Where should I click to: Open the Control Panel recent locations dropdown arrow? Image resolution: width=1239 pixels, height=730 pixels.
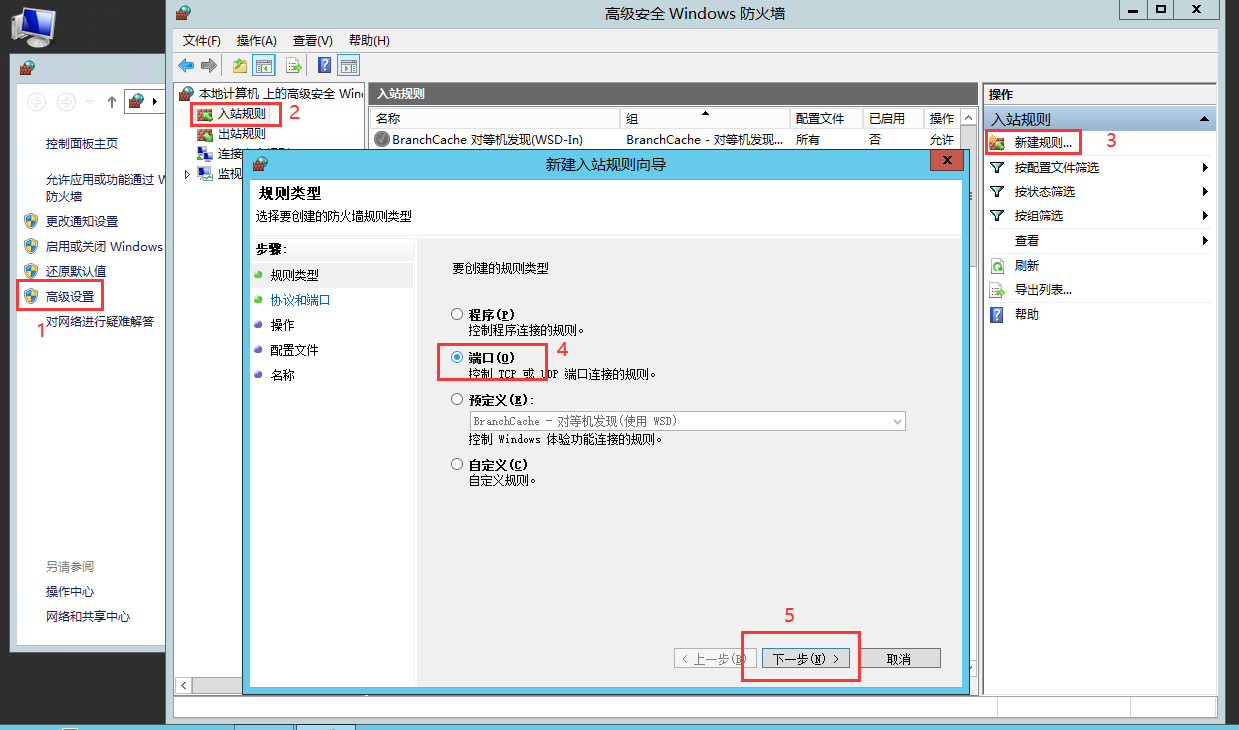[x=89, y=101]
